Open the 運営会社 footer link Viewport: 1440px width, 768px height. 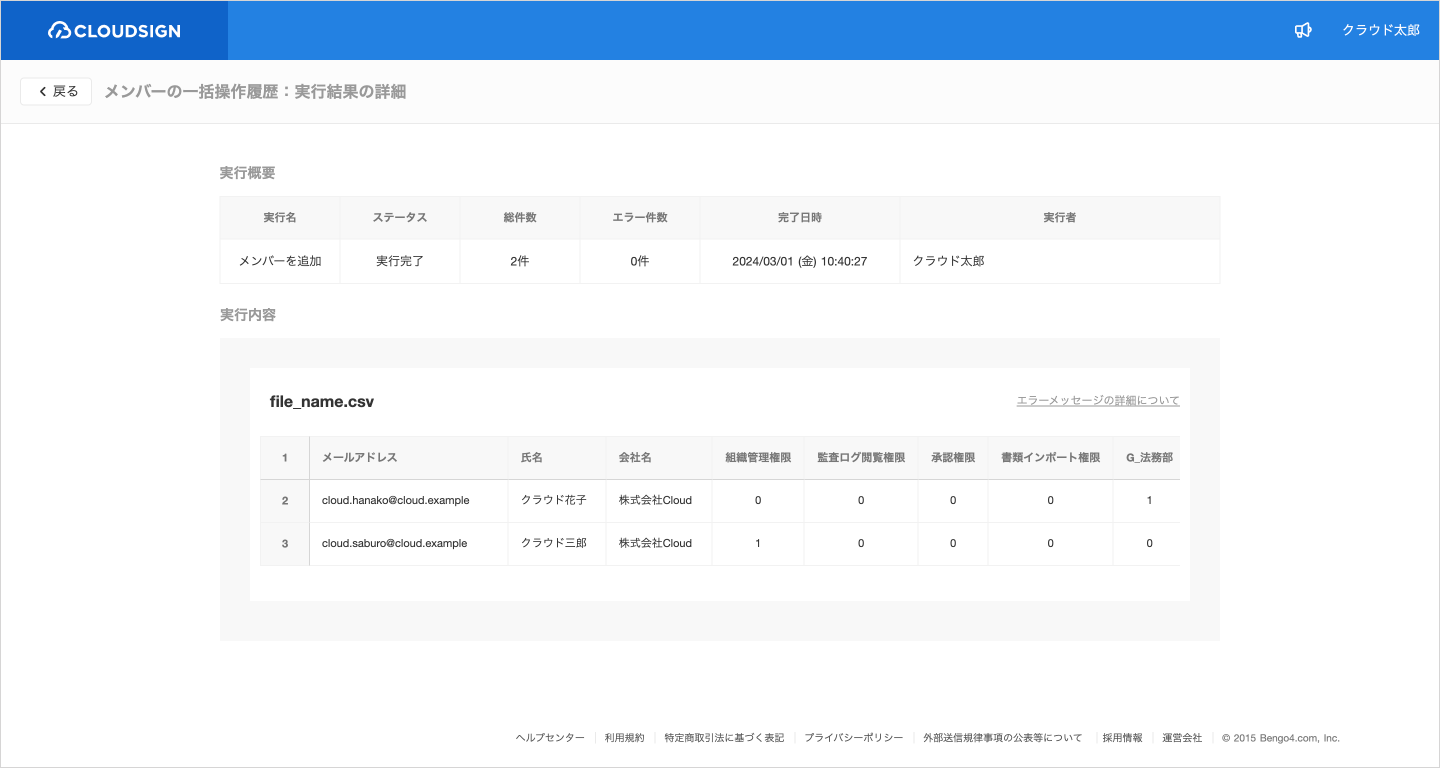pyautogui.click(x=1182, y=738)
